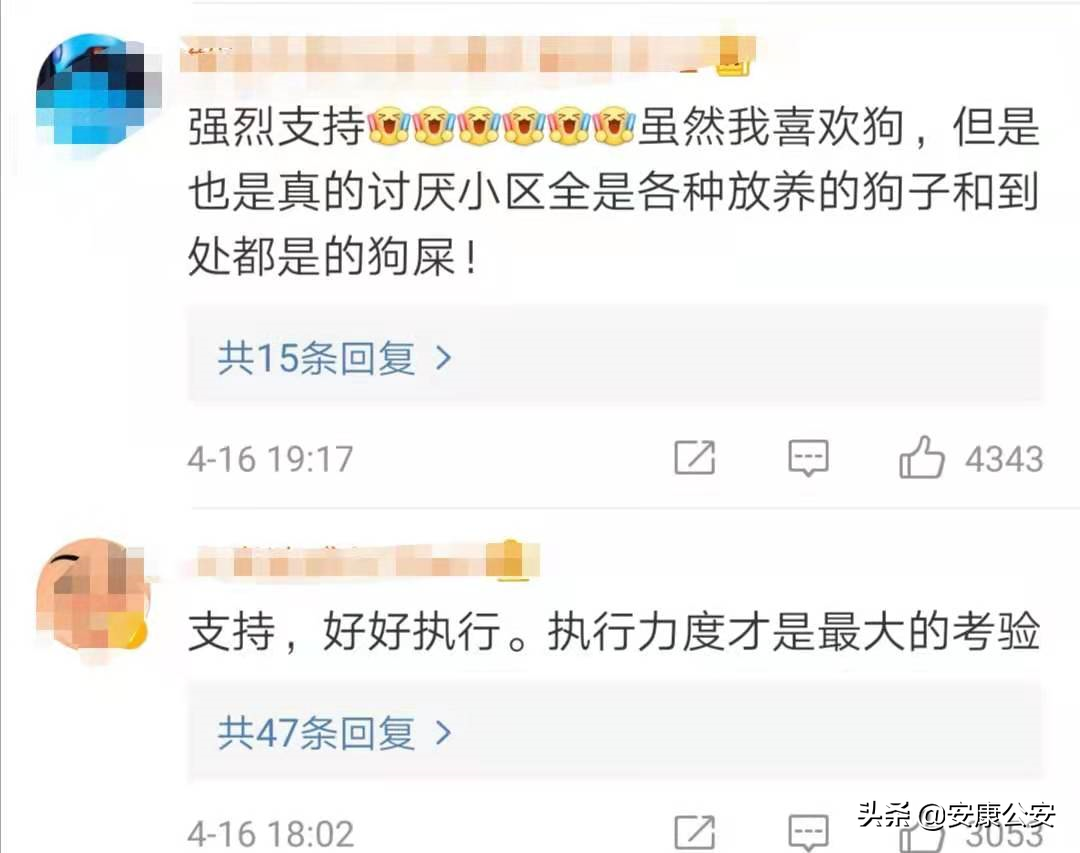Tap share icon on the 19:17 comment
This screenshot has width=1080, height=853.
point(694,458)
